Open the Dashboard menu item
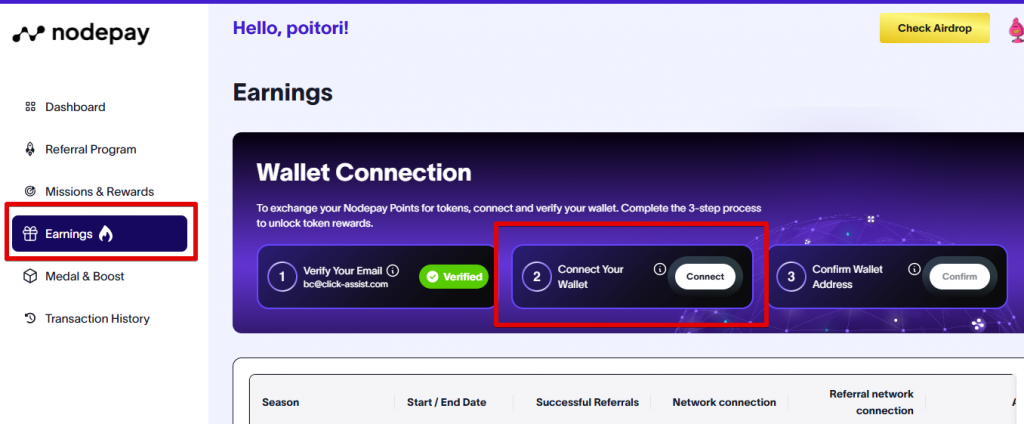The width and height of the screenshot is (1024, 424). (75, 107)
